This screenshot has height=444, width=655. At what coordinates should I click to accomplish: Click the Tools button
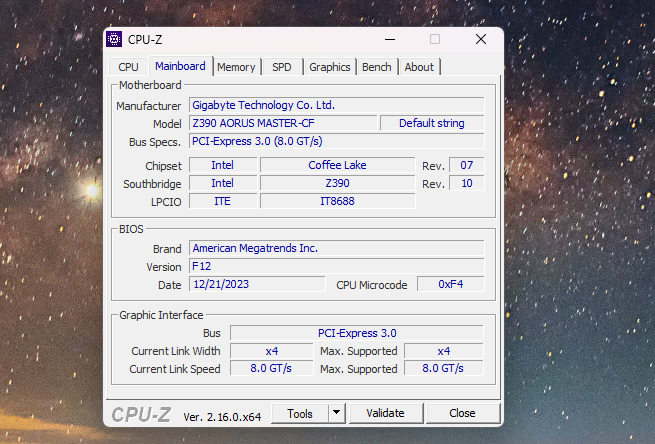[x=300, y=414]
